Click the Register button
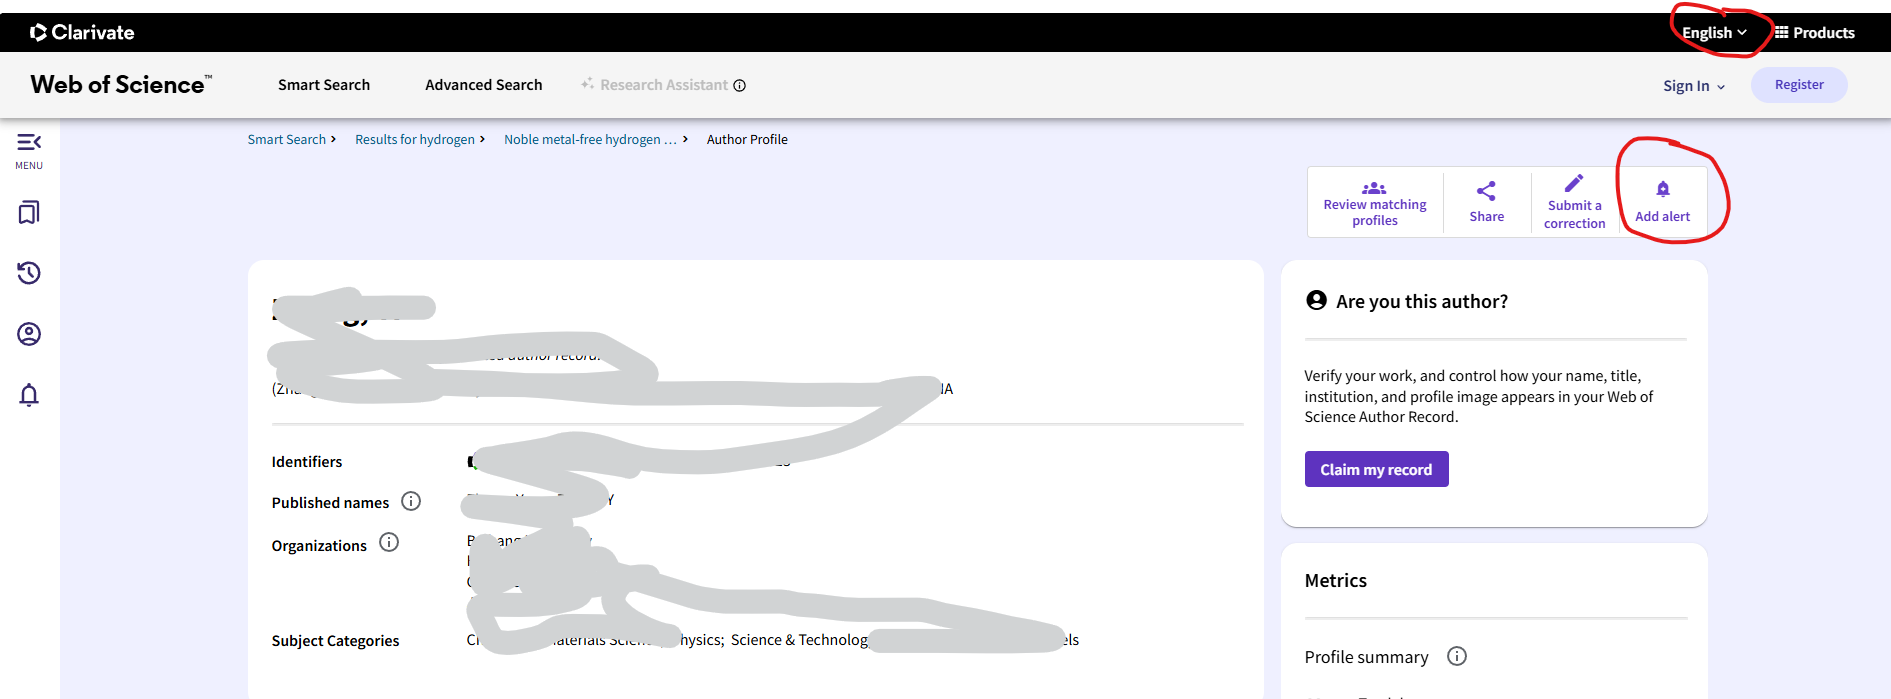The image size is (1891, 699). click(1799, 85)
